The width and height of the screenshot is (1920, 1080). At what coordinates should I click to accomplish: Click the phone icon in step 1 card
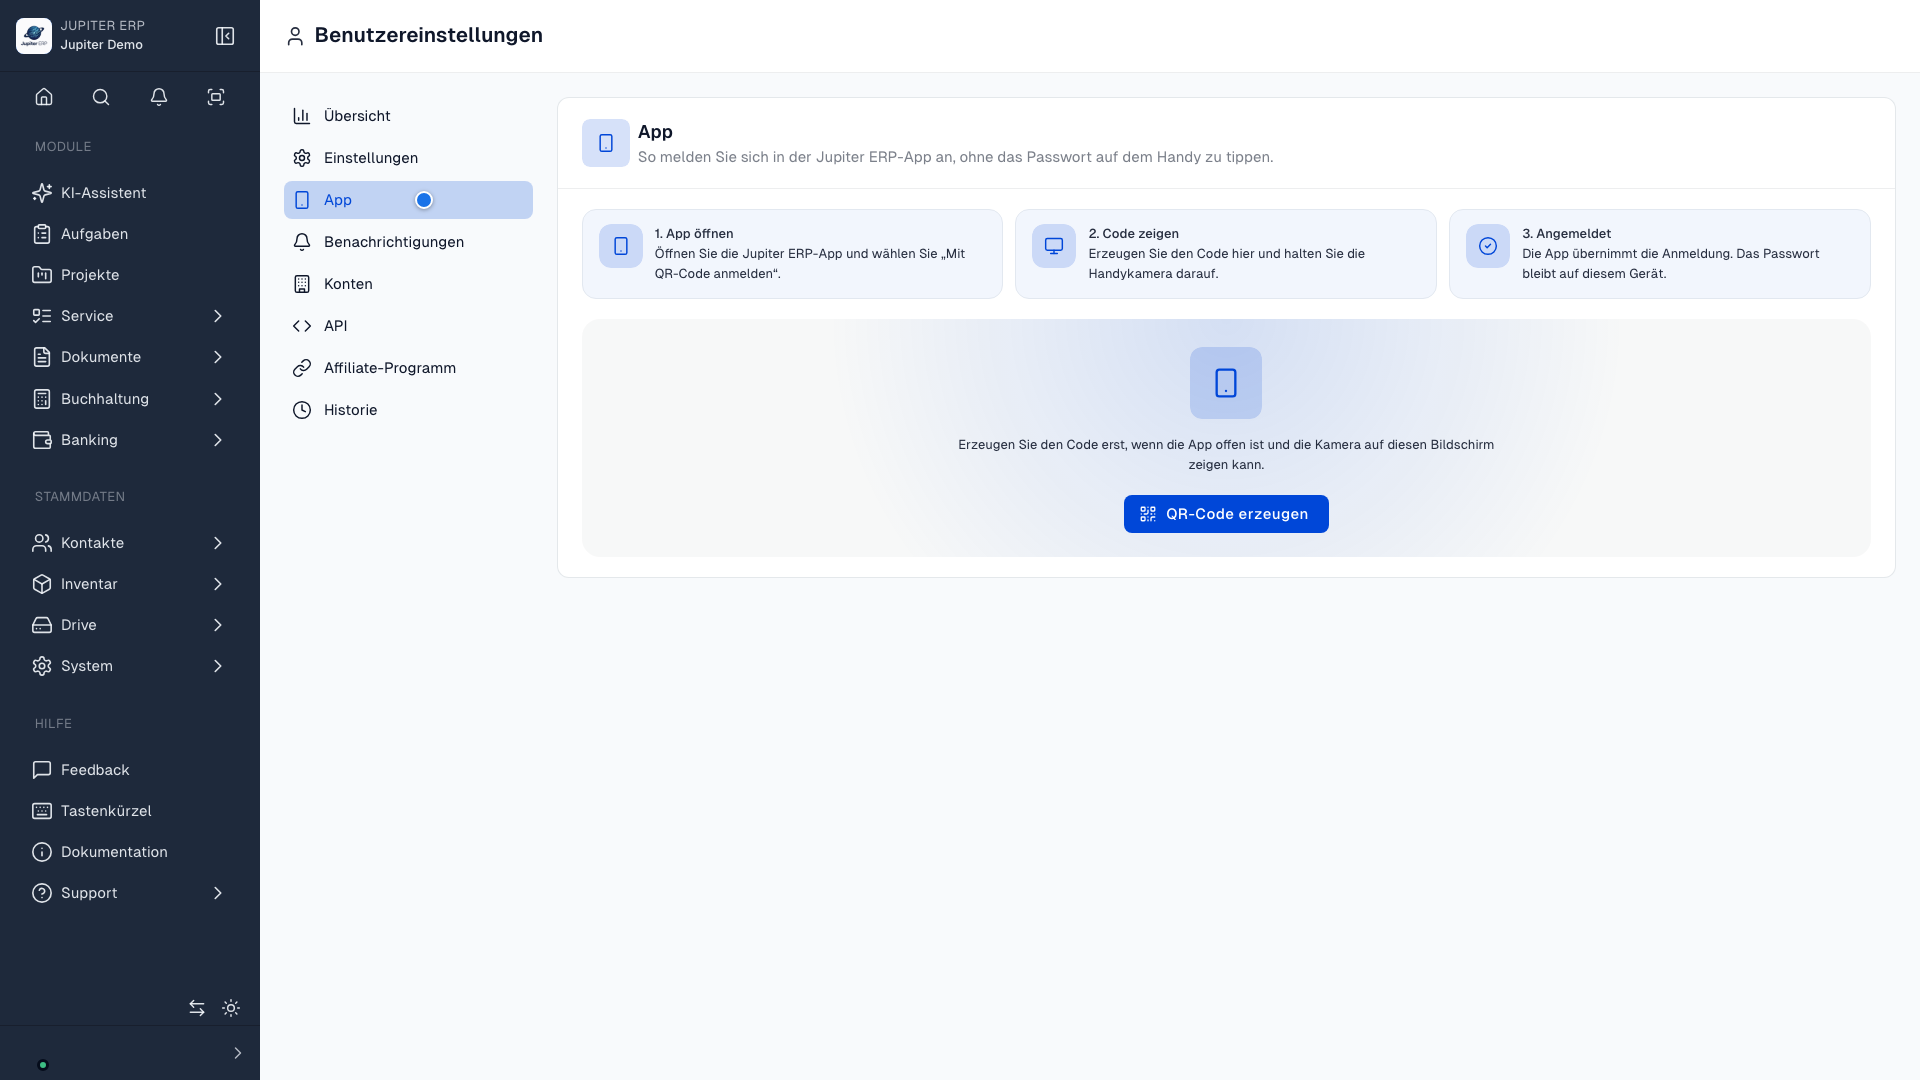(x=621, y=246)
